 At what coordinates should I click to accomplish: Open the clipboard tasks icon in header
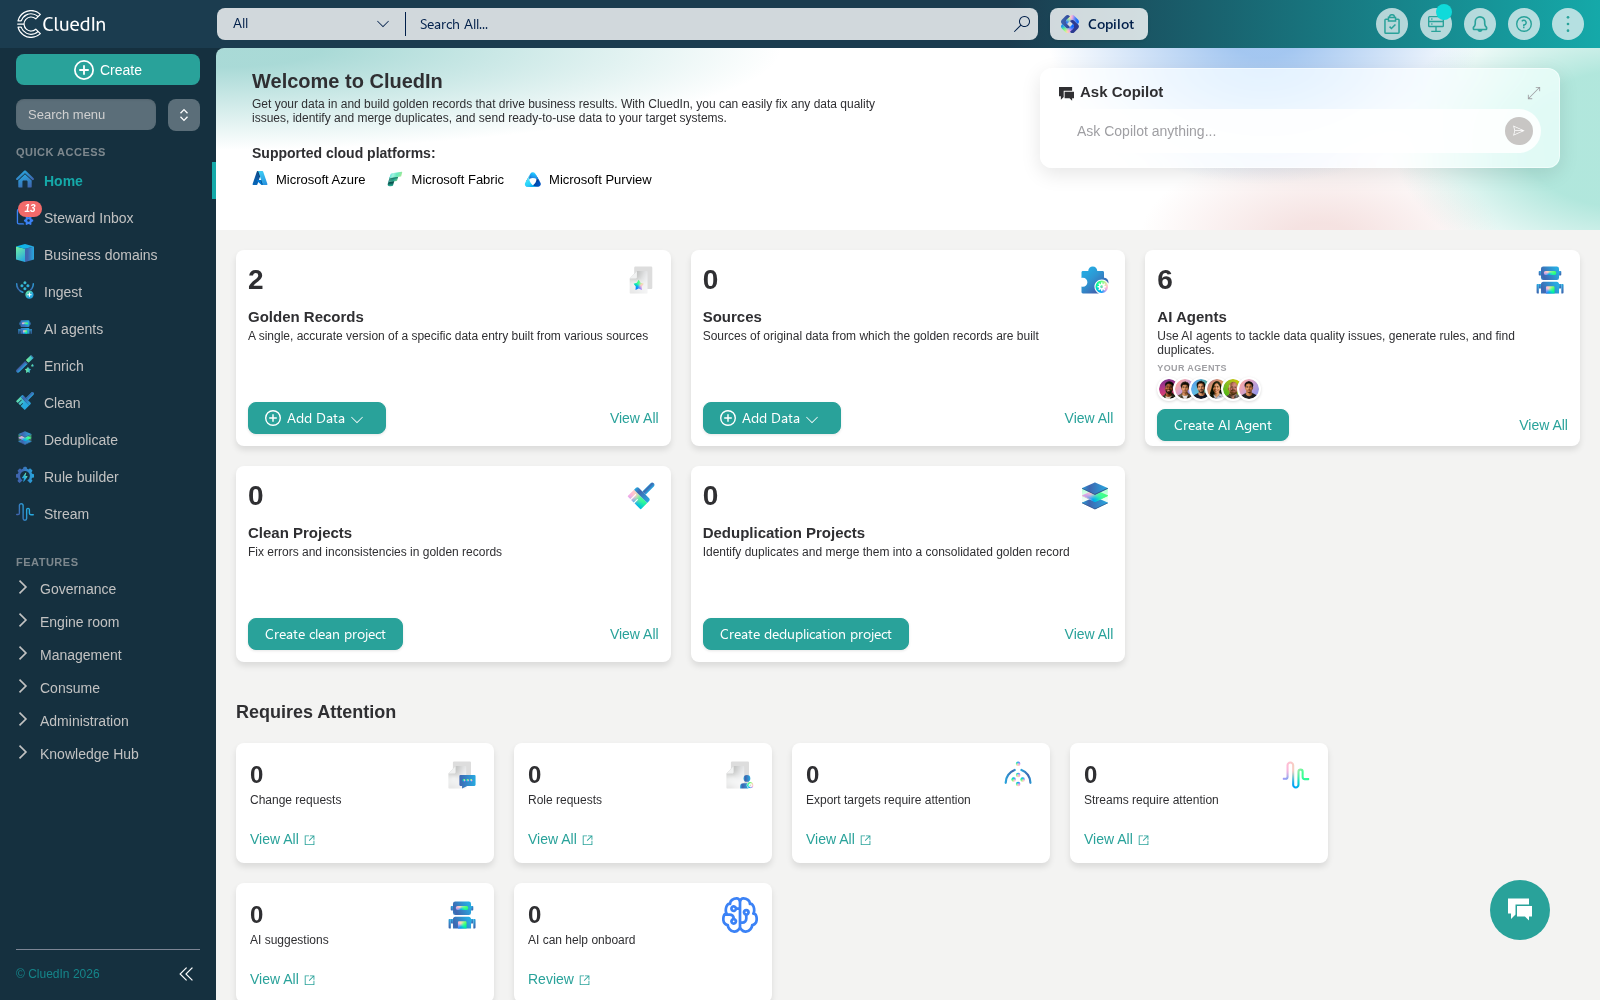[x=1392, y=24]
